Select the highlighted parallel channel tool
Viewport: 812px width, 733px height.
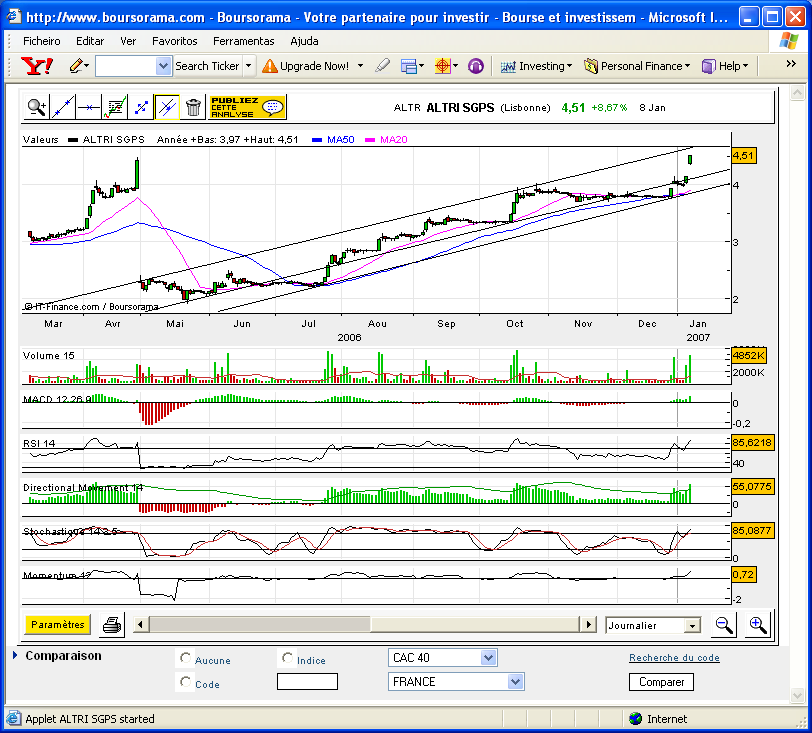pyautogui.click(x=167, y=107)
